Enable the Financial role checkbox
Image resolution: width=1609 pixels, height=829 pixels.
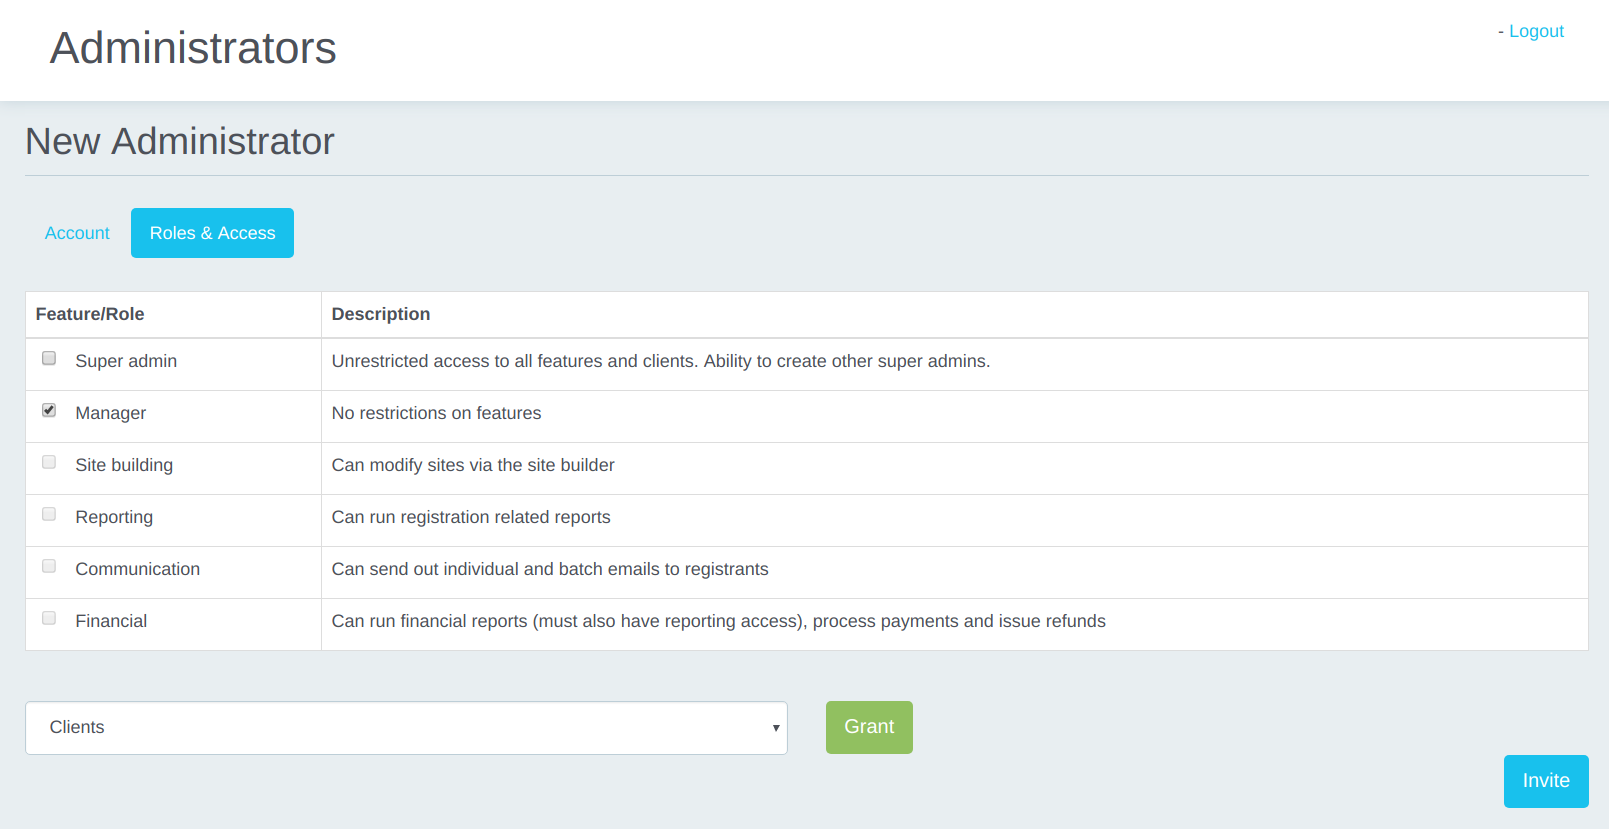click(49, 618)
